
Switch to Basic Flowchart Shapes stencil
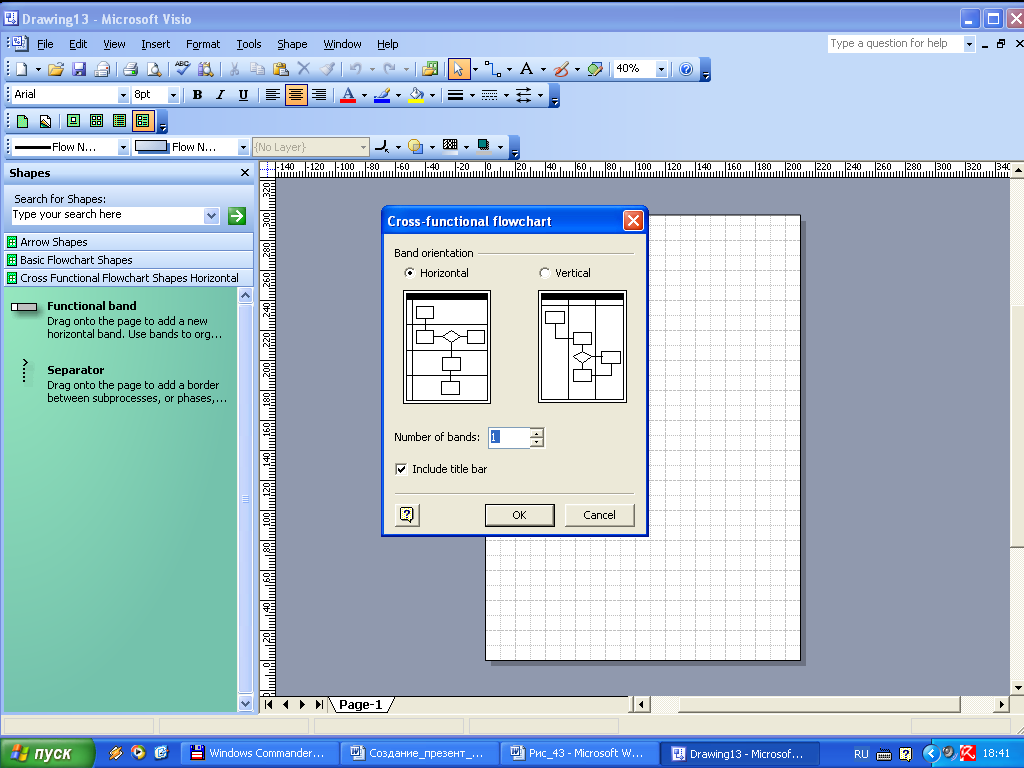click(76, 260)
